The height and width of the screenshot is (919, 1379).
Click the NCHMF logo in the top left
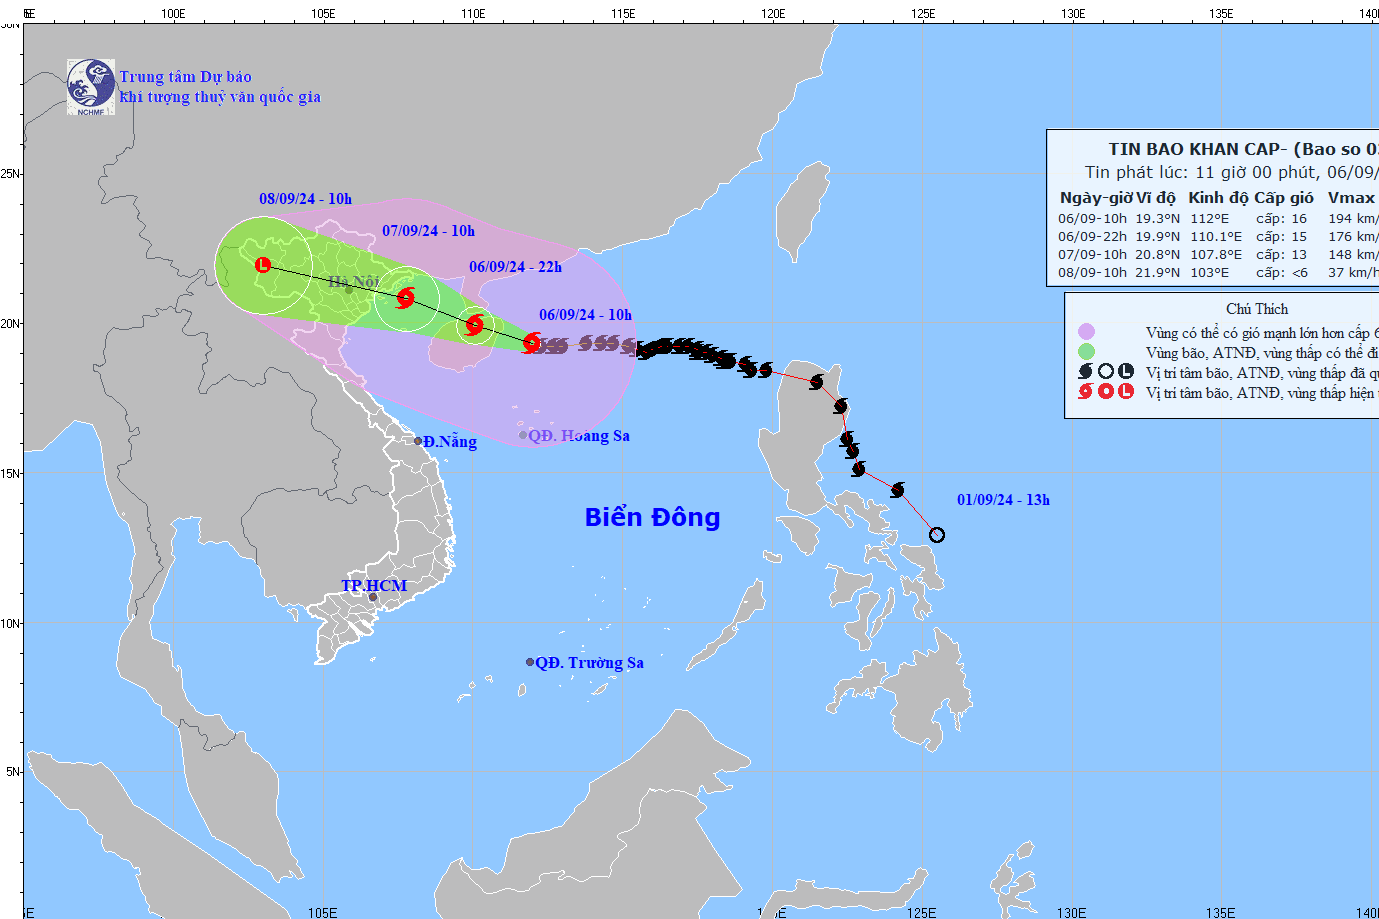click(91, 87)
